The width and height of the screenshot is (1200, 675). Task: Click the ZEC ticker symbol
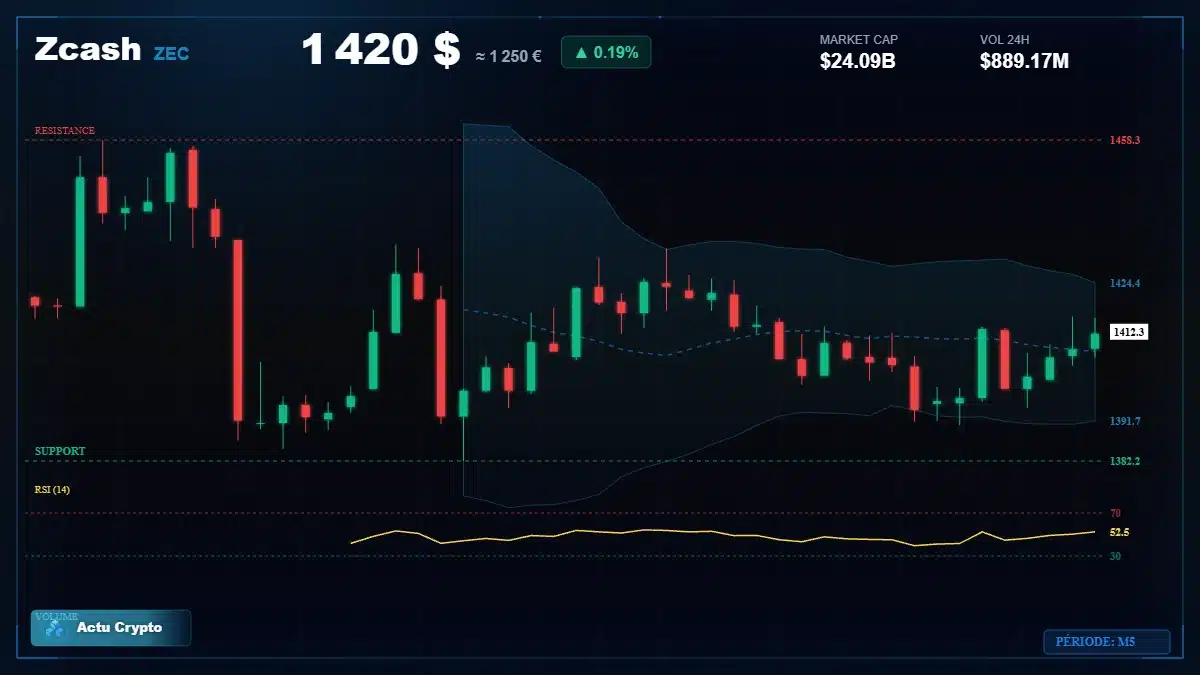point(171,53)
